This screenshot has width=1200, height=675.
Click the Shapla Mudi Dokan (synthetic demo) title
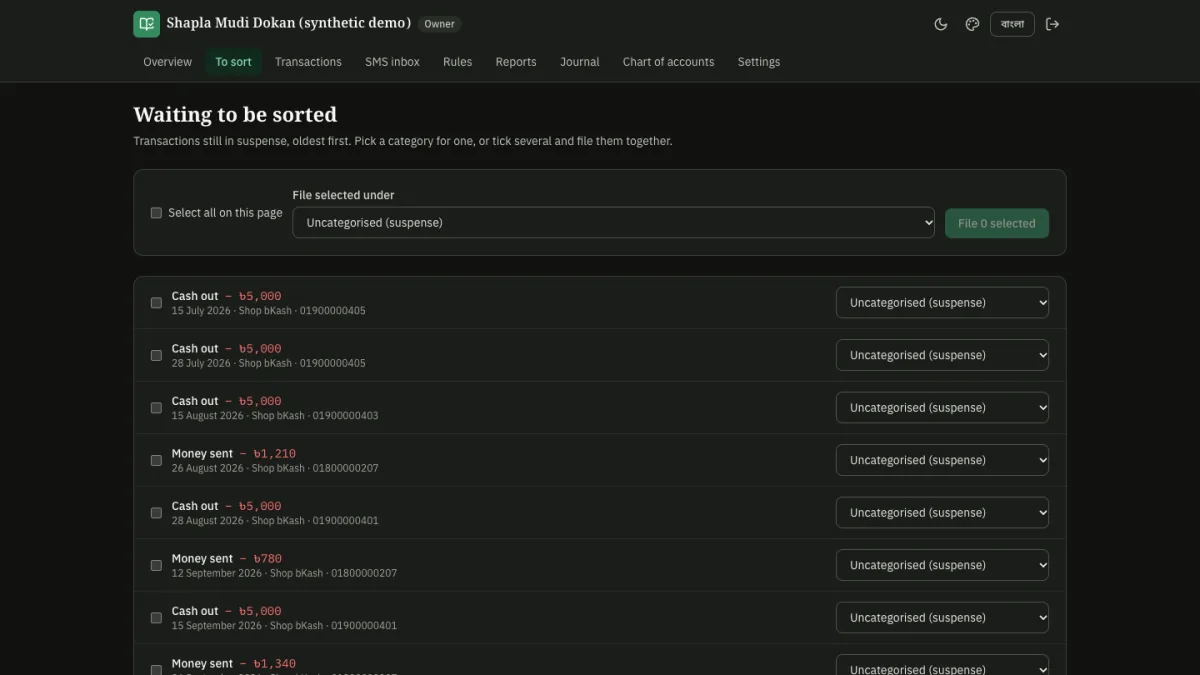coord(289,23)
